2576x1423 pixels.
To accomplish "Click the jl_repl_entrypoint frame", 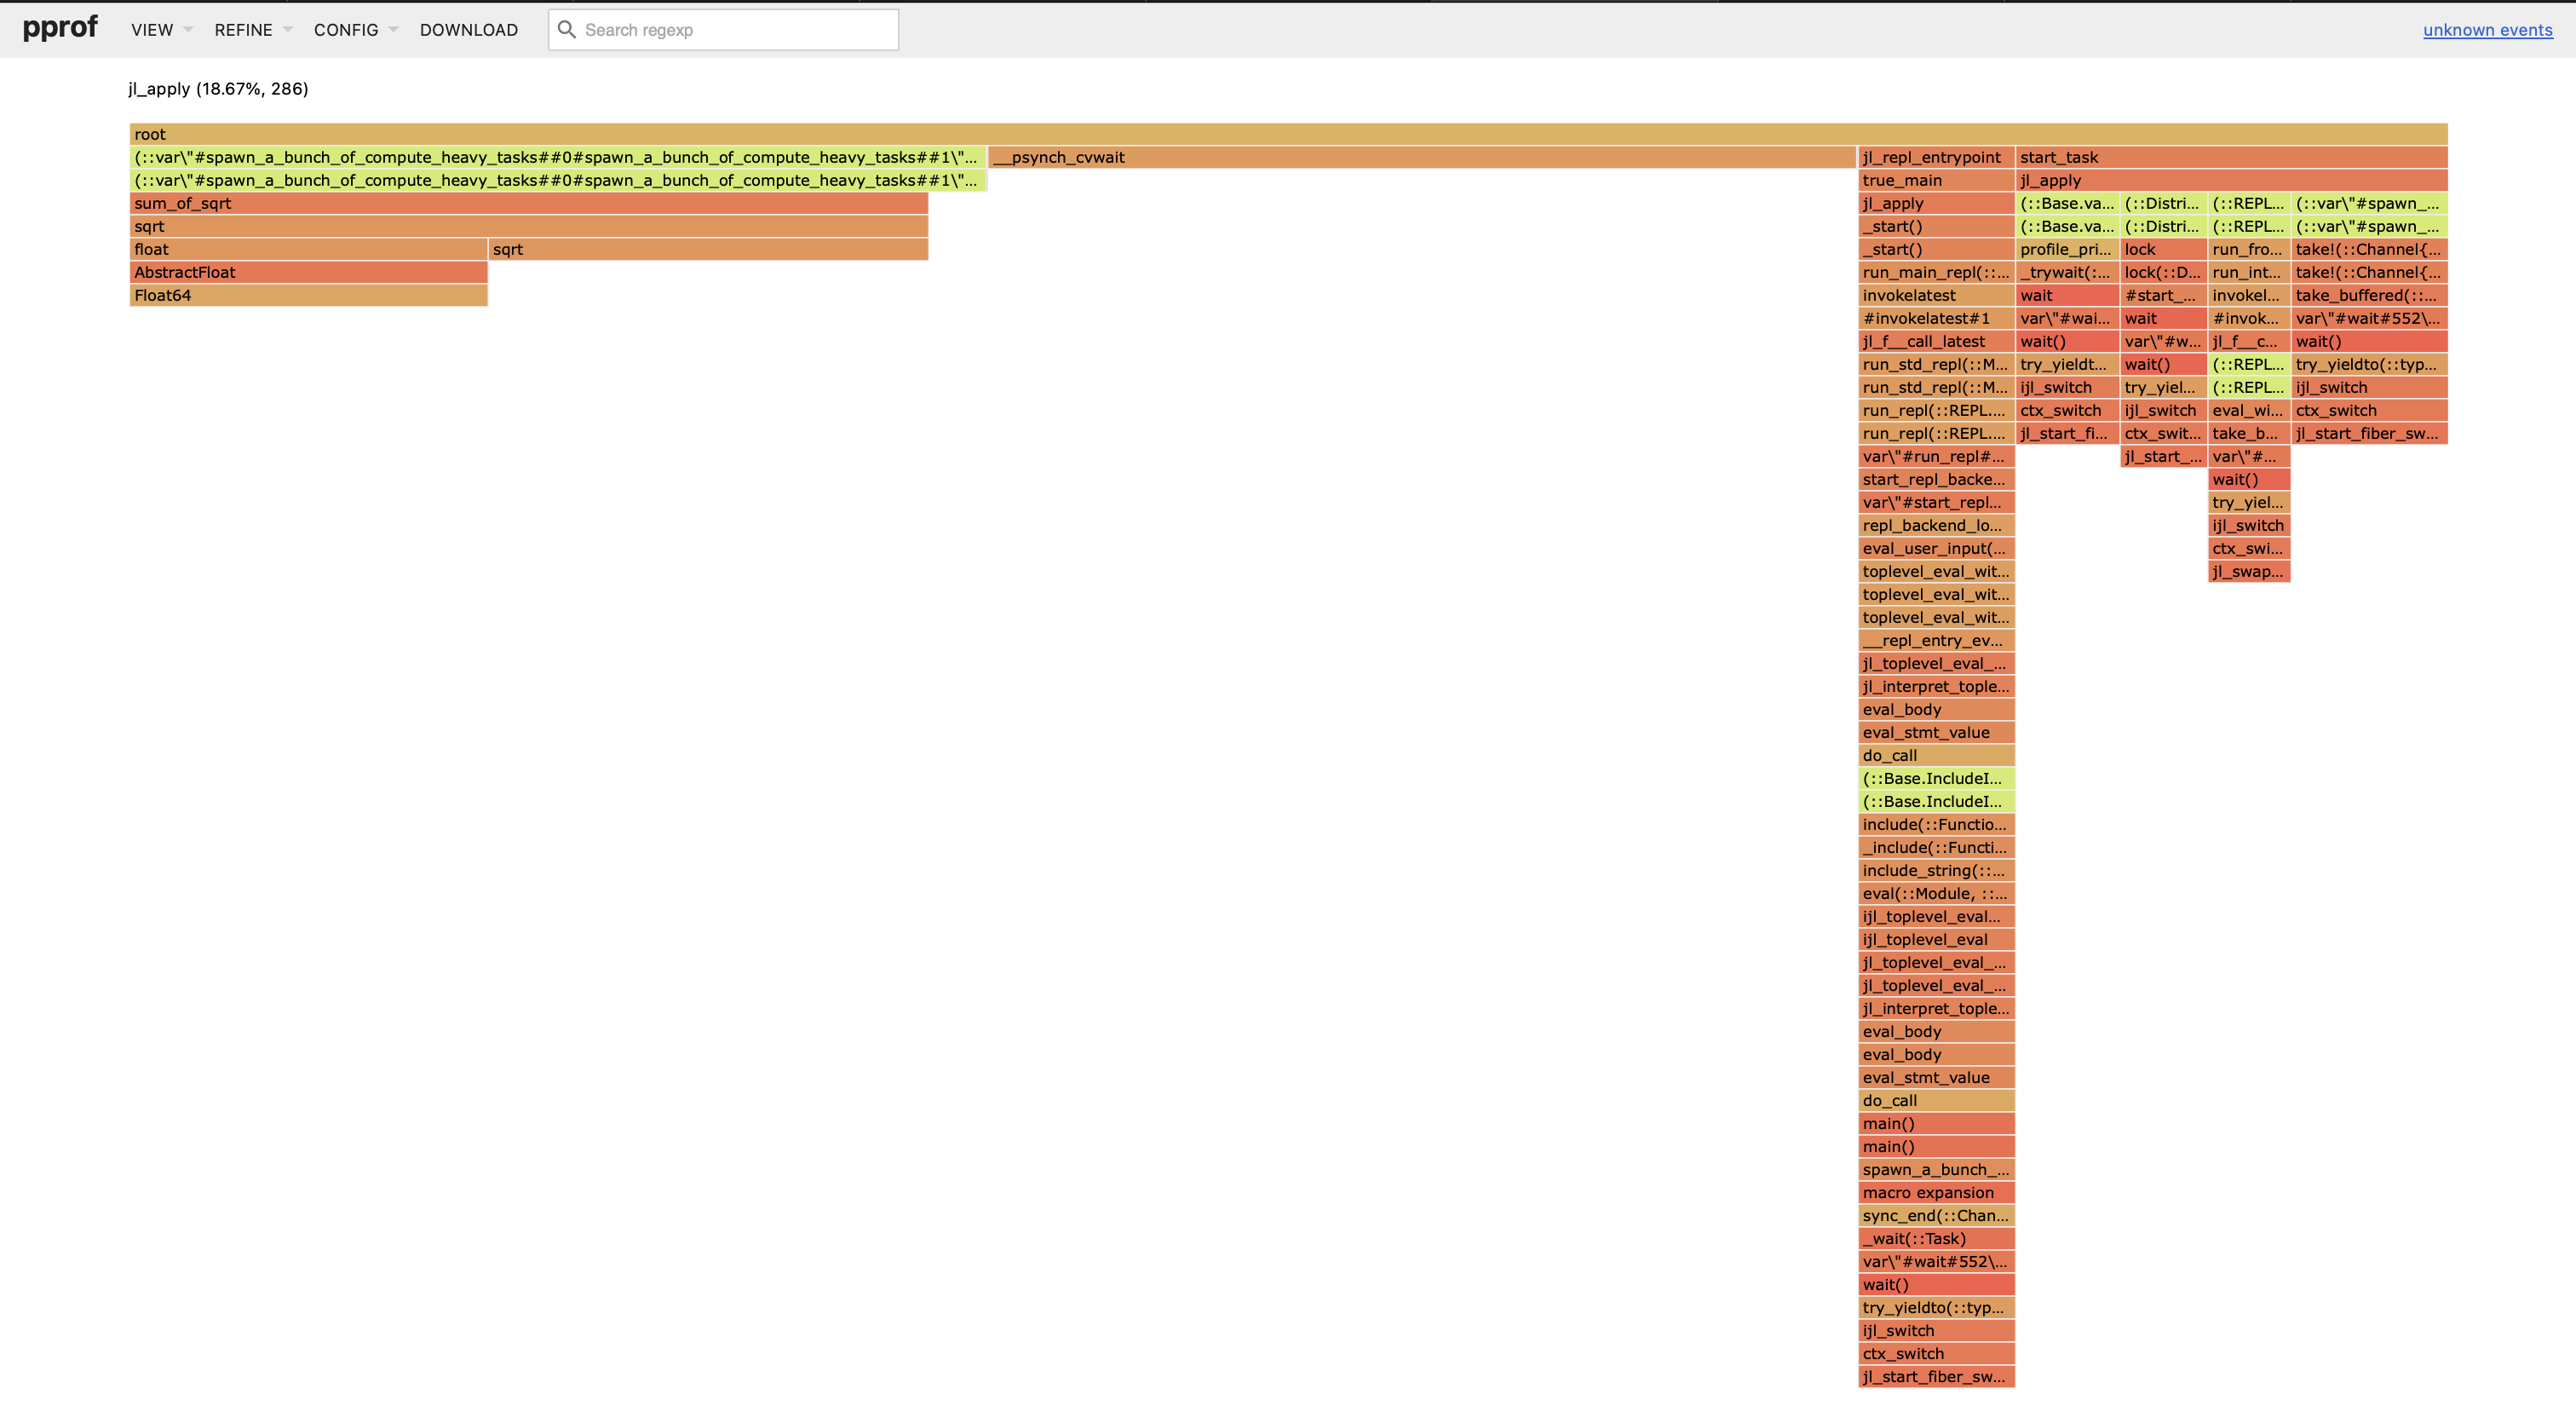I will (1933, 157).
